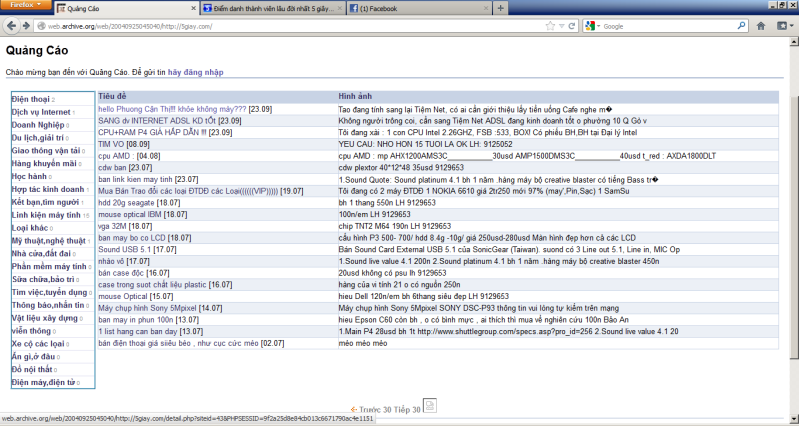This screenshot has width=799, height=426.
Task: Reload the page with the refresh icon
Action: [572, 26]
